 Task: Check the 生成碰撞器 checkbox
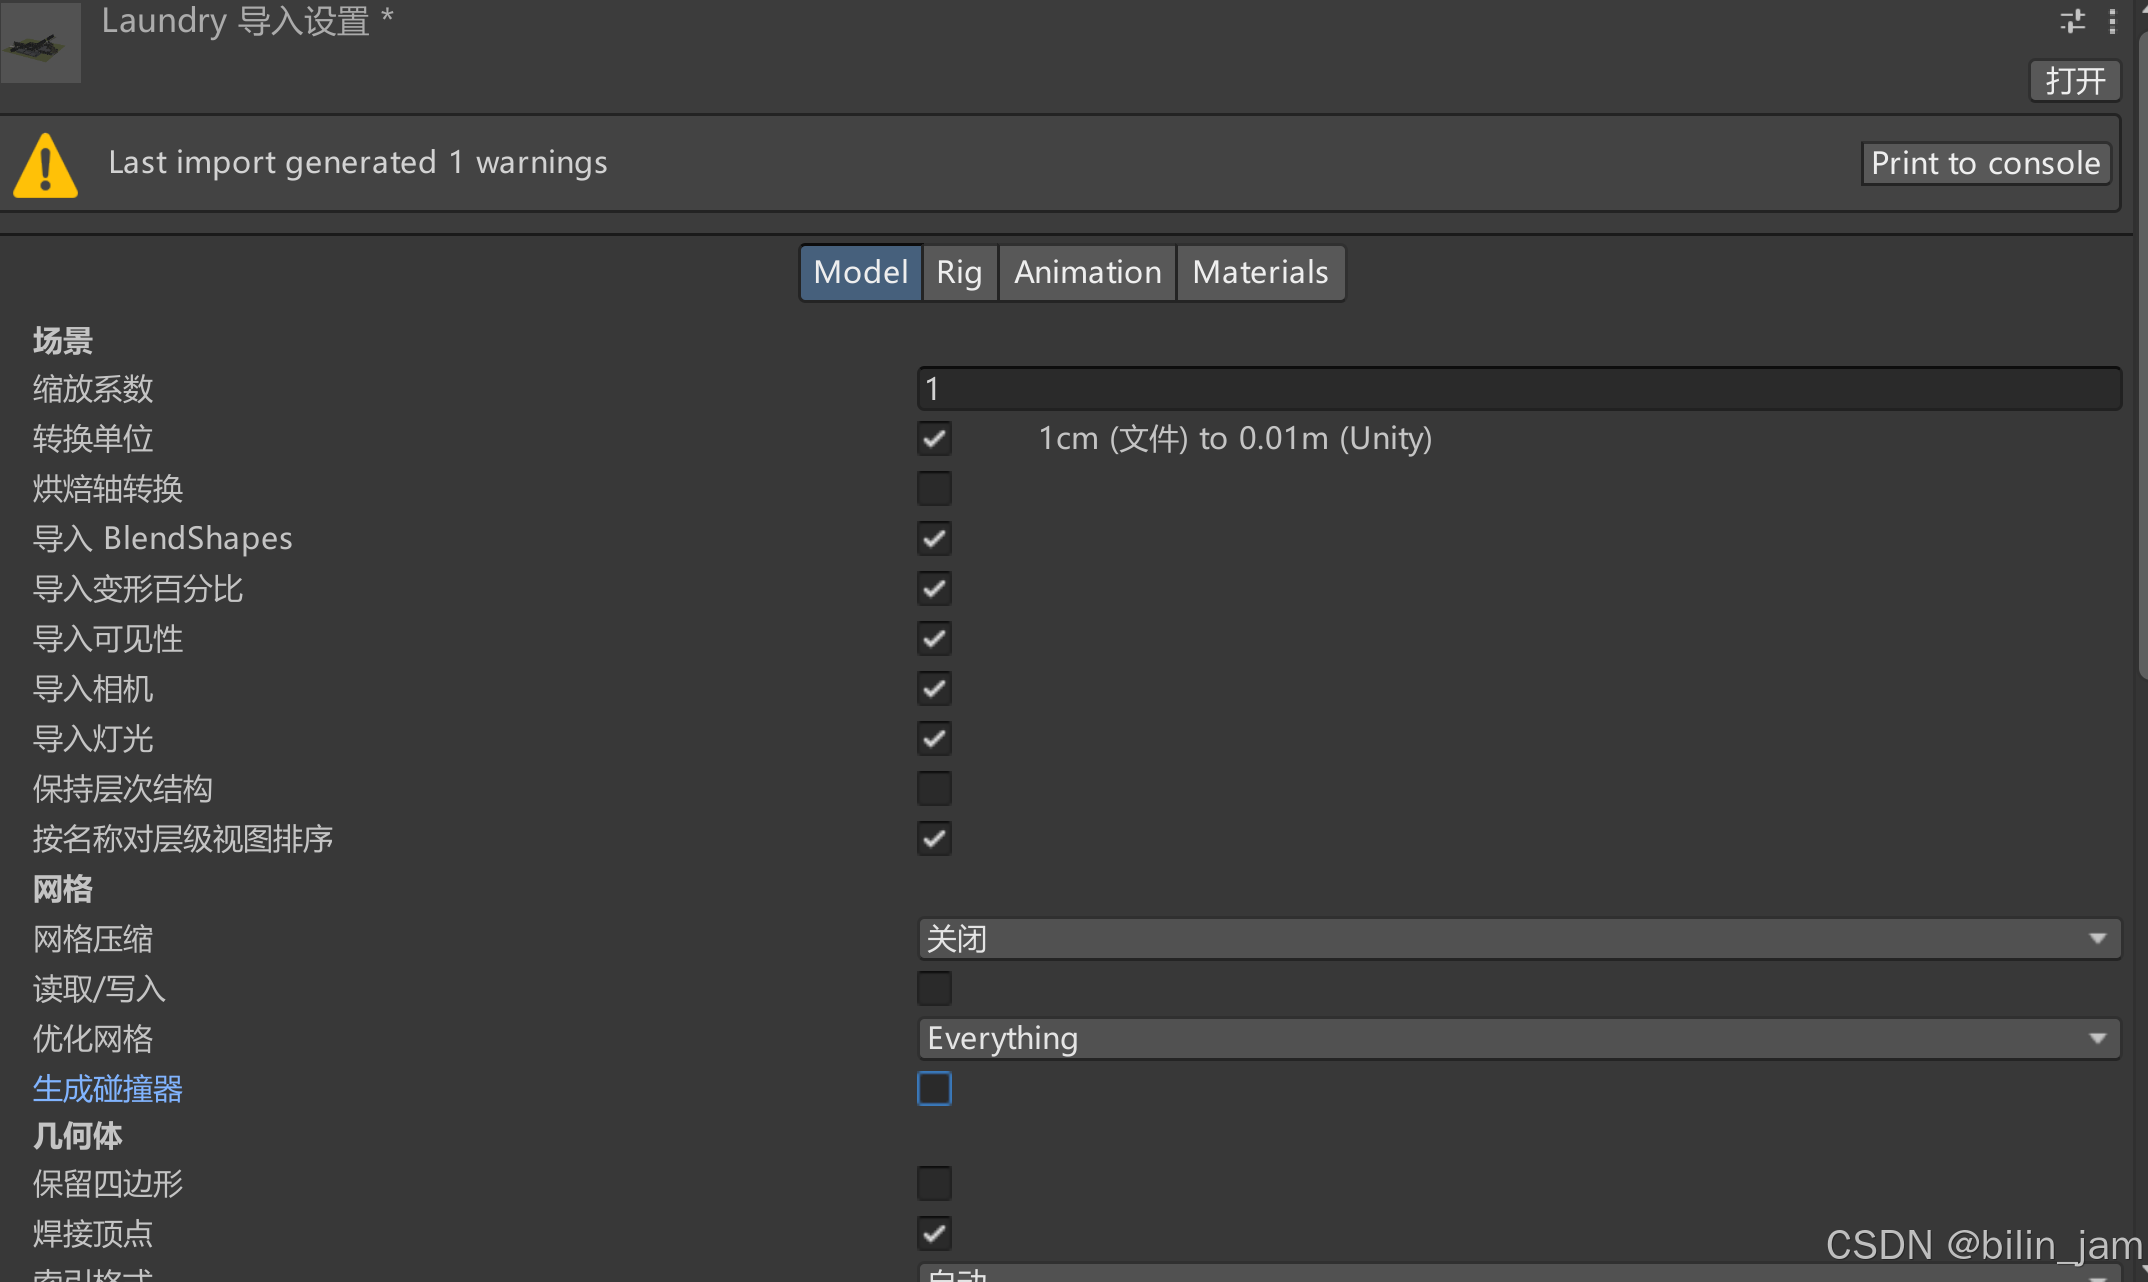pos(934,1088)
